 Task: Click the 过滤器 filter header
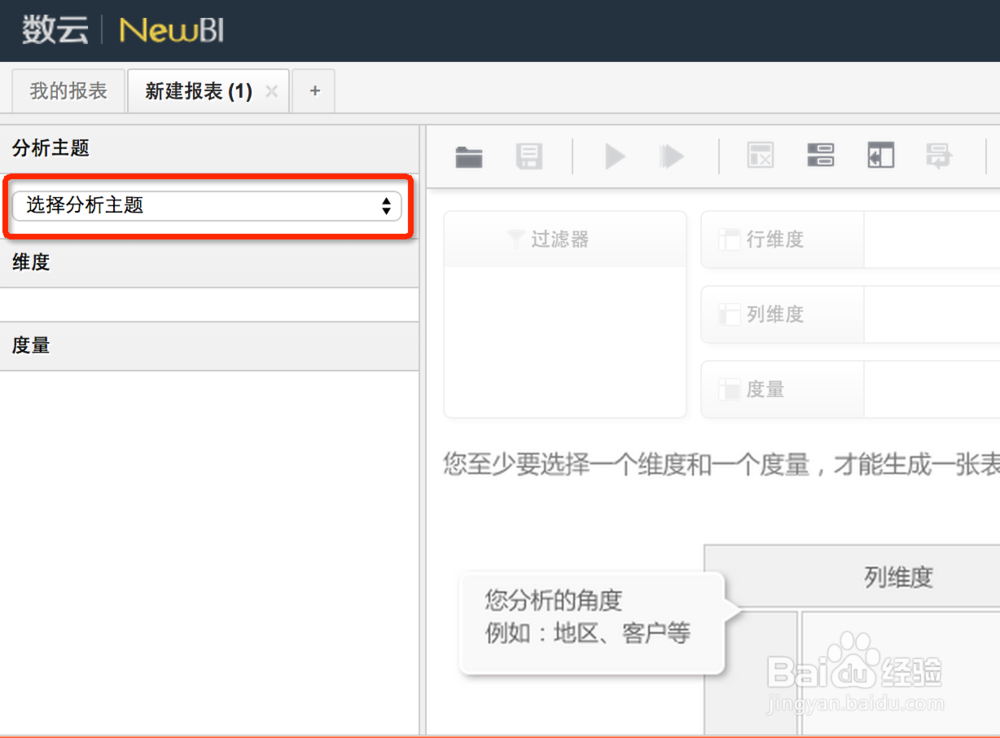pos(565,239)
